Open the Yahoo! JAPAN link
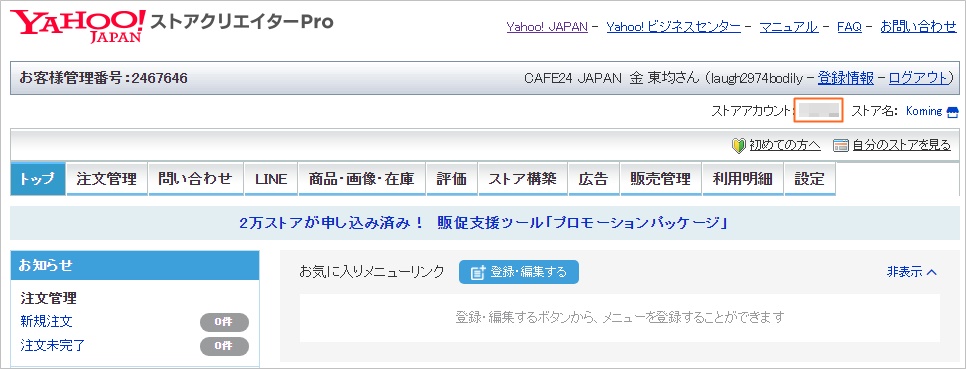The width and height of the screenshot is (966, 369). point(546,27)
